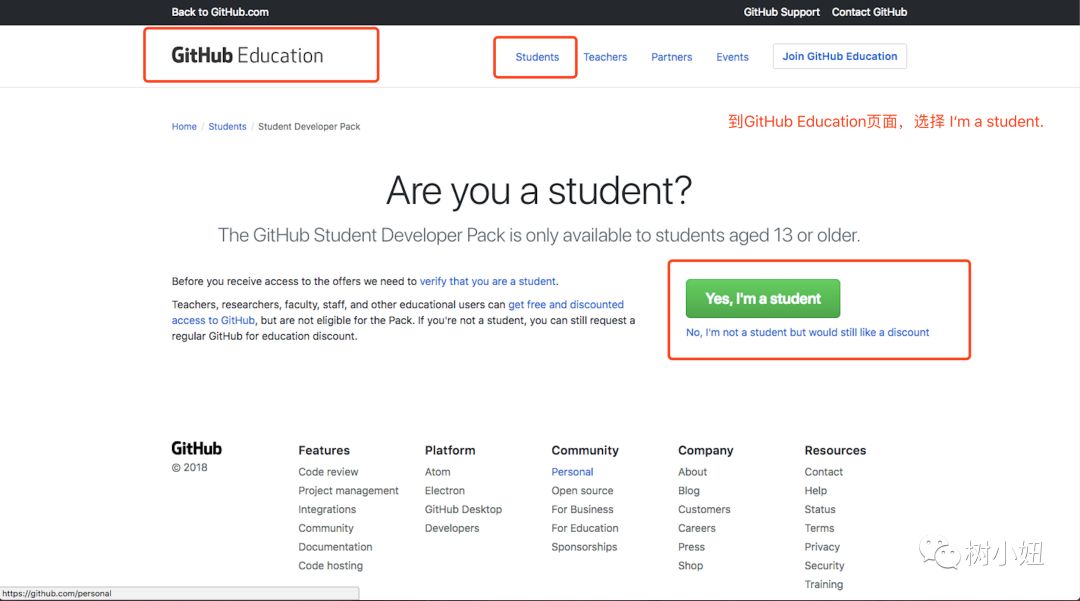
Task: Click the Community column heading
Action: pyautogui.click(x=585, y=450)
